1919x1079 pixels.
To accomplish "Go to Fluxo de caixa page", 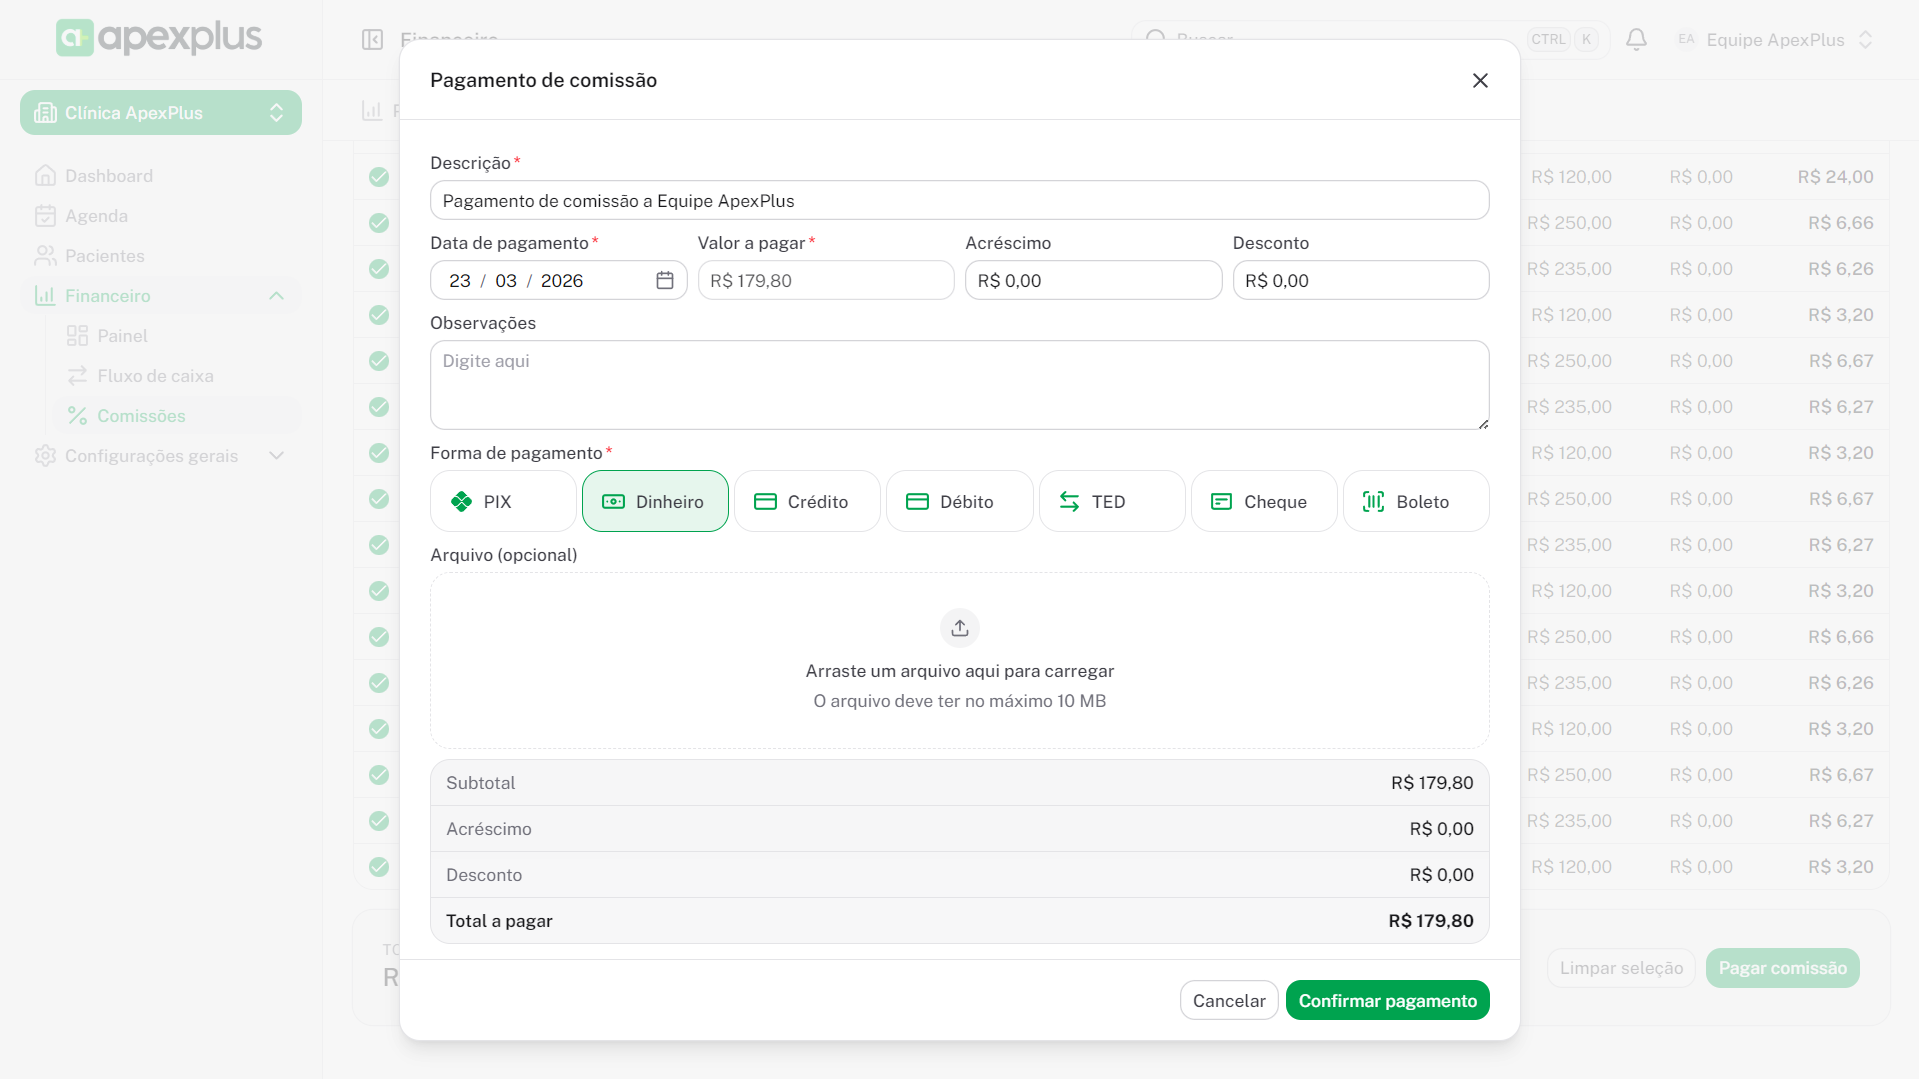I will (155, 376).
